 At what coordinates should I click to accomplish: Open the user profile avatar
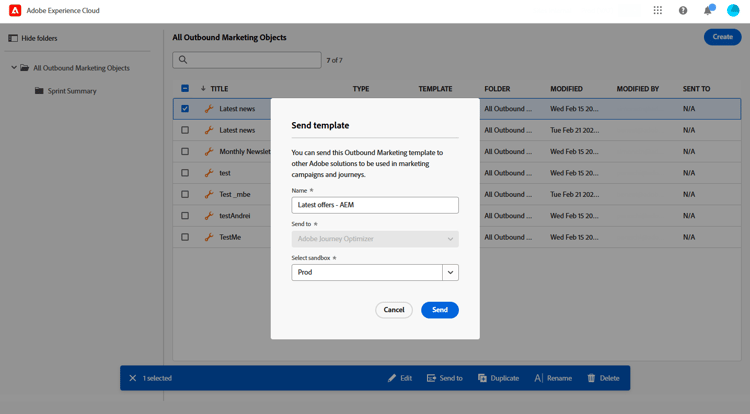pyautogui.click(x=733, y=10)
